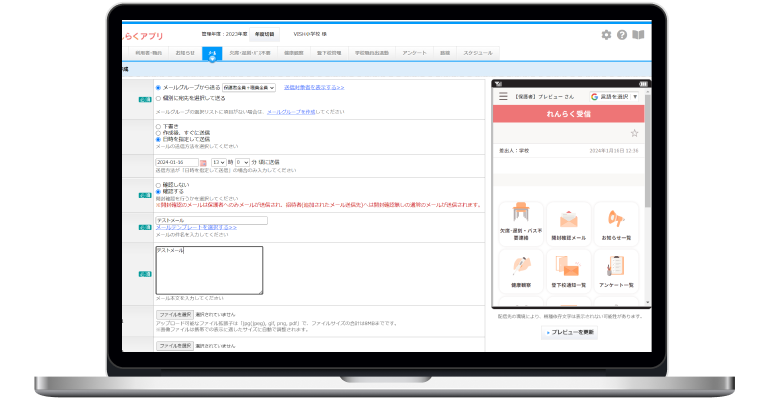Toggle the favorite star in the preview

tap(634, 133)
